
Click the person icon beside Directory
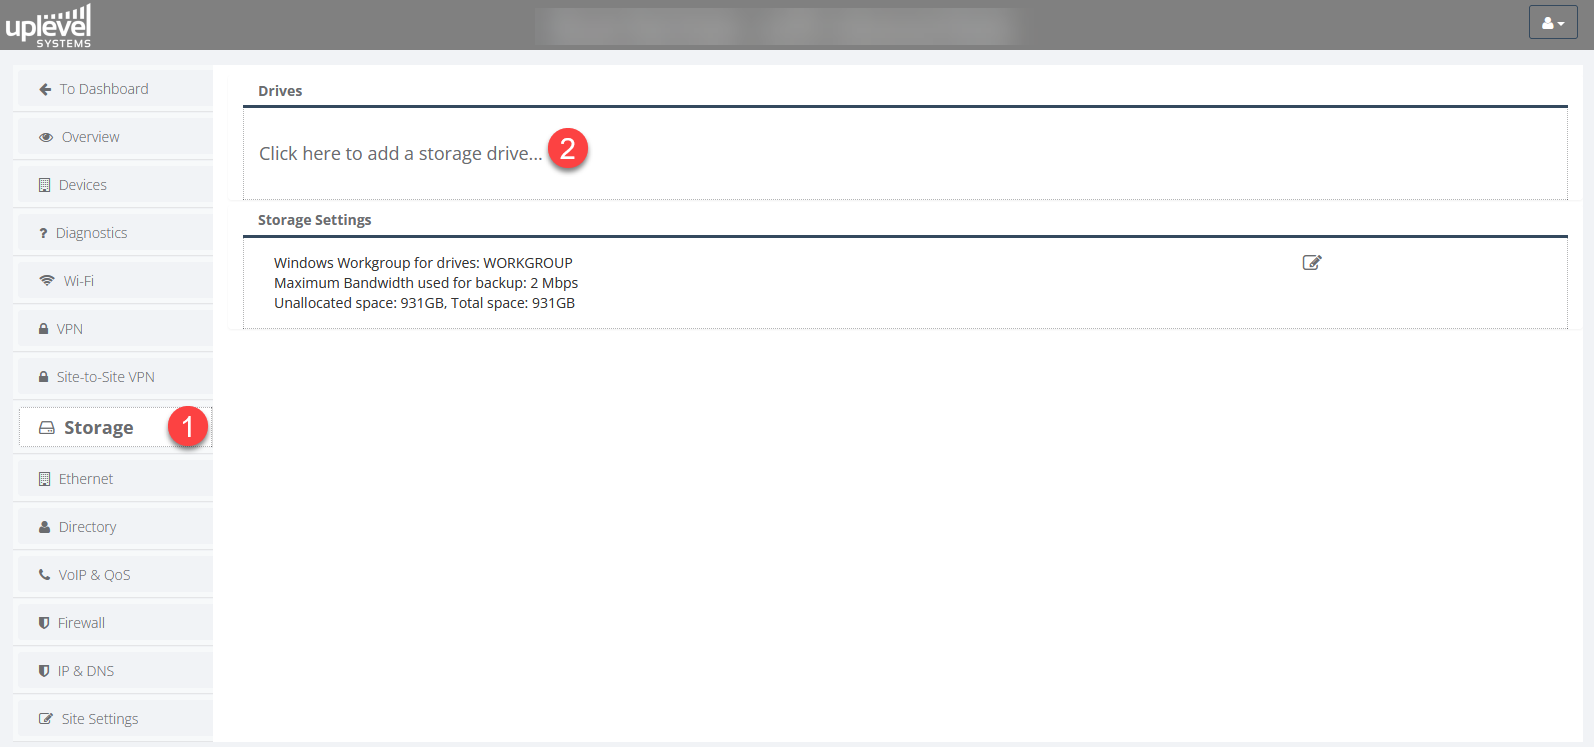click(x=44, y=527)
